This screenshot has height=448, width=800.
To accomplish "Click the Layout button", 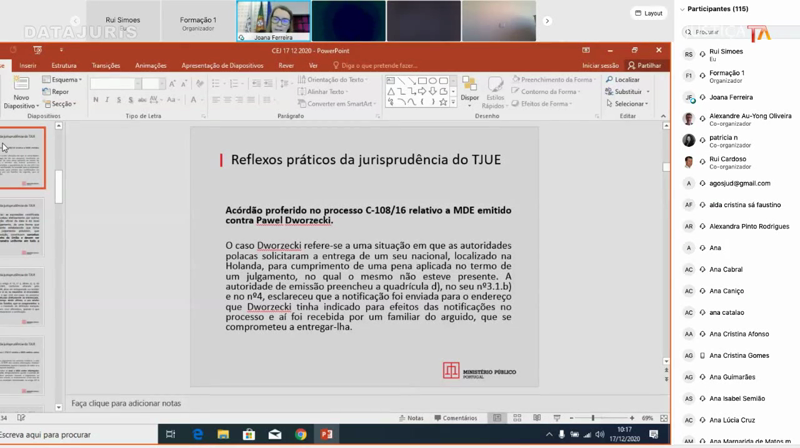I will click(649, 13).
